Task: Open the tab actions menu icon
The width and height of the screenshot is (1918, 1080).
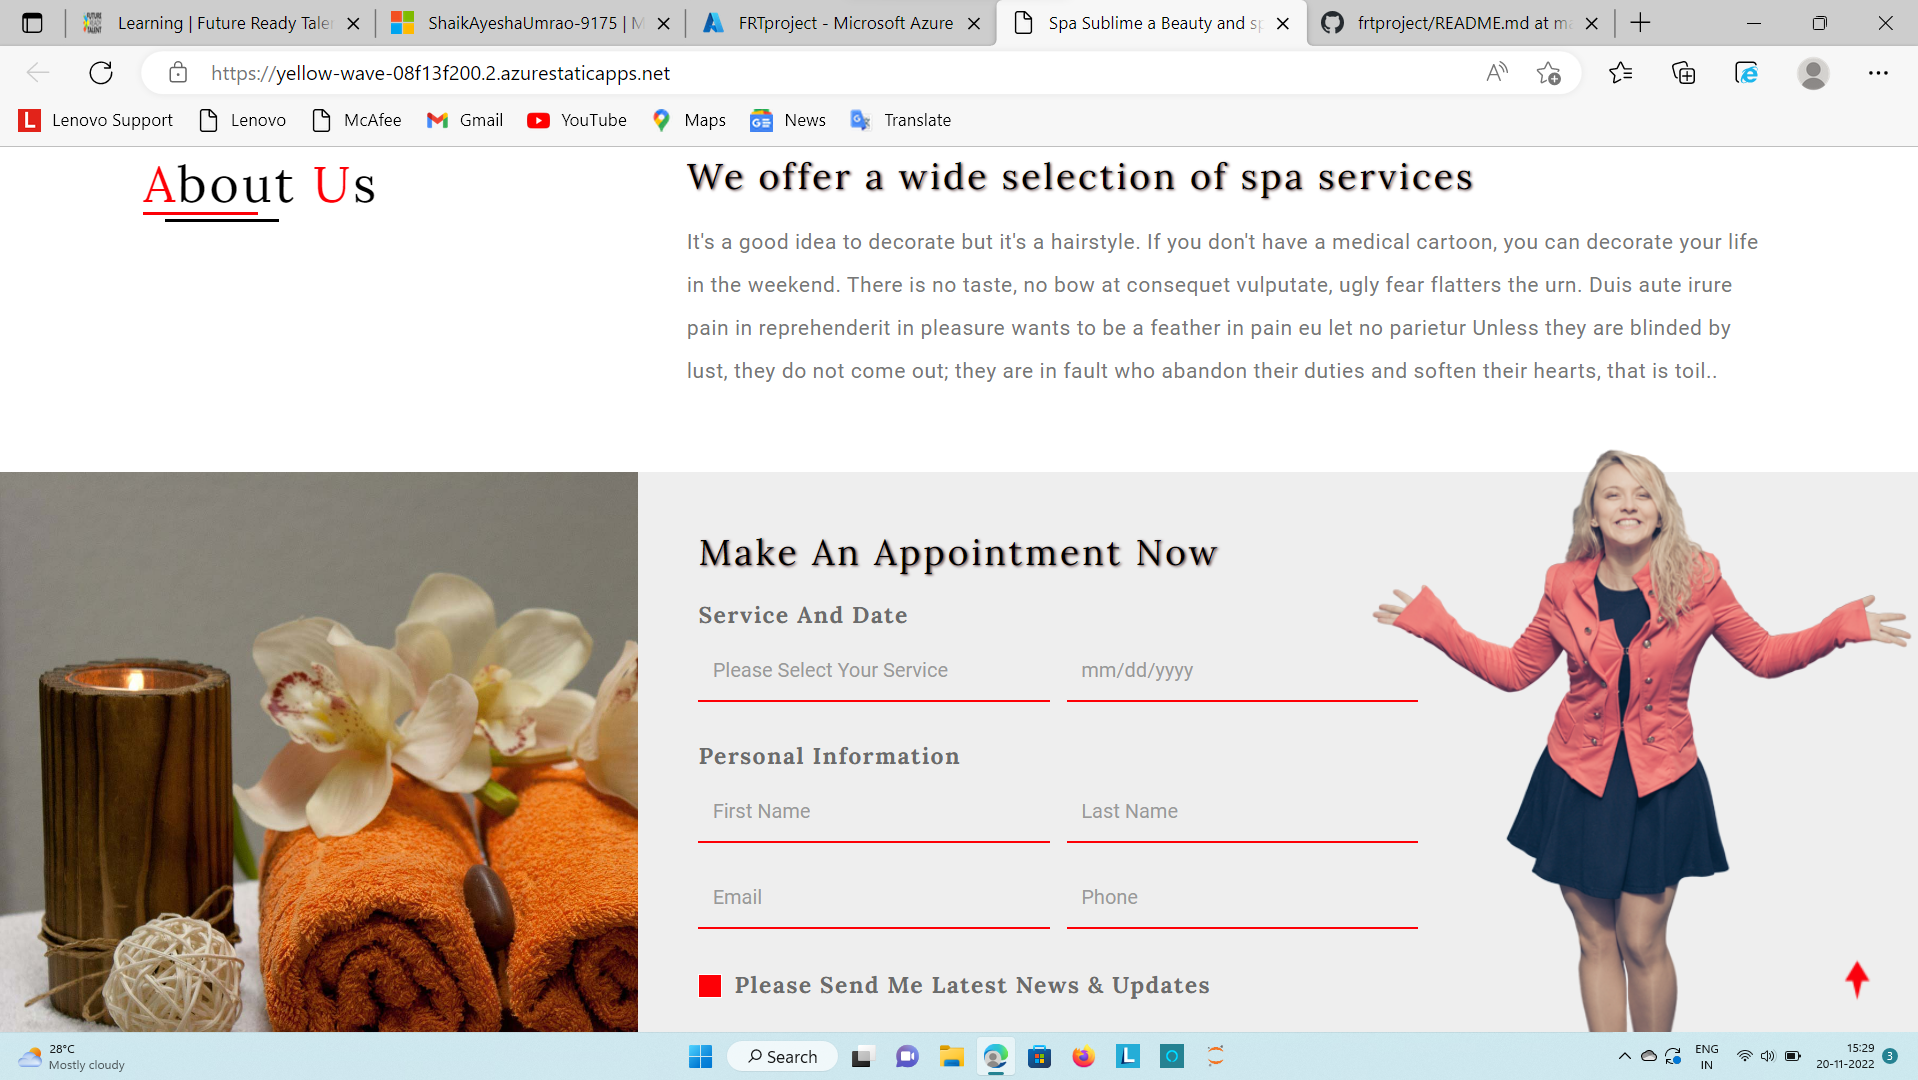Action: [32, 23]
